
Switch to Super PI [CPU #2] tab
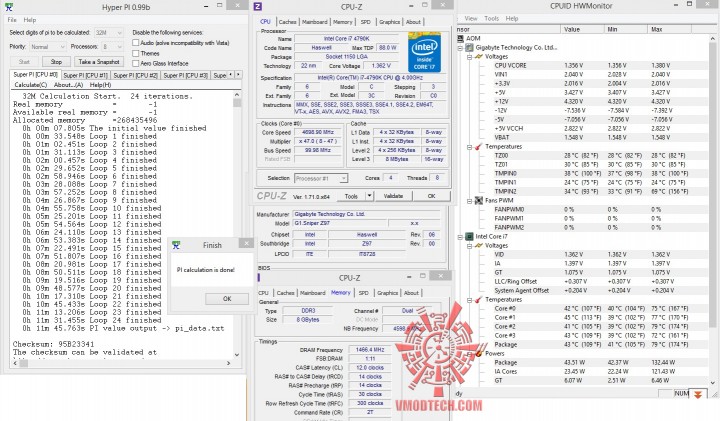coord(135,75)
